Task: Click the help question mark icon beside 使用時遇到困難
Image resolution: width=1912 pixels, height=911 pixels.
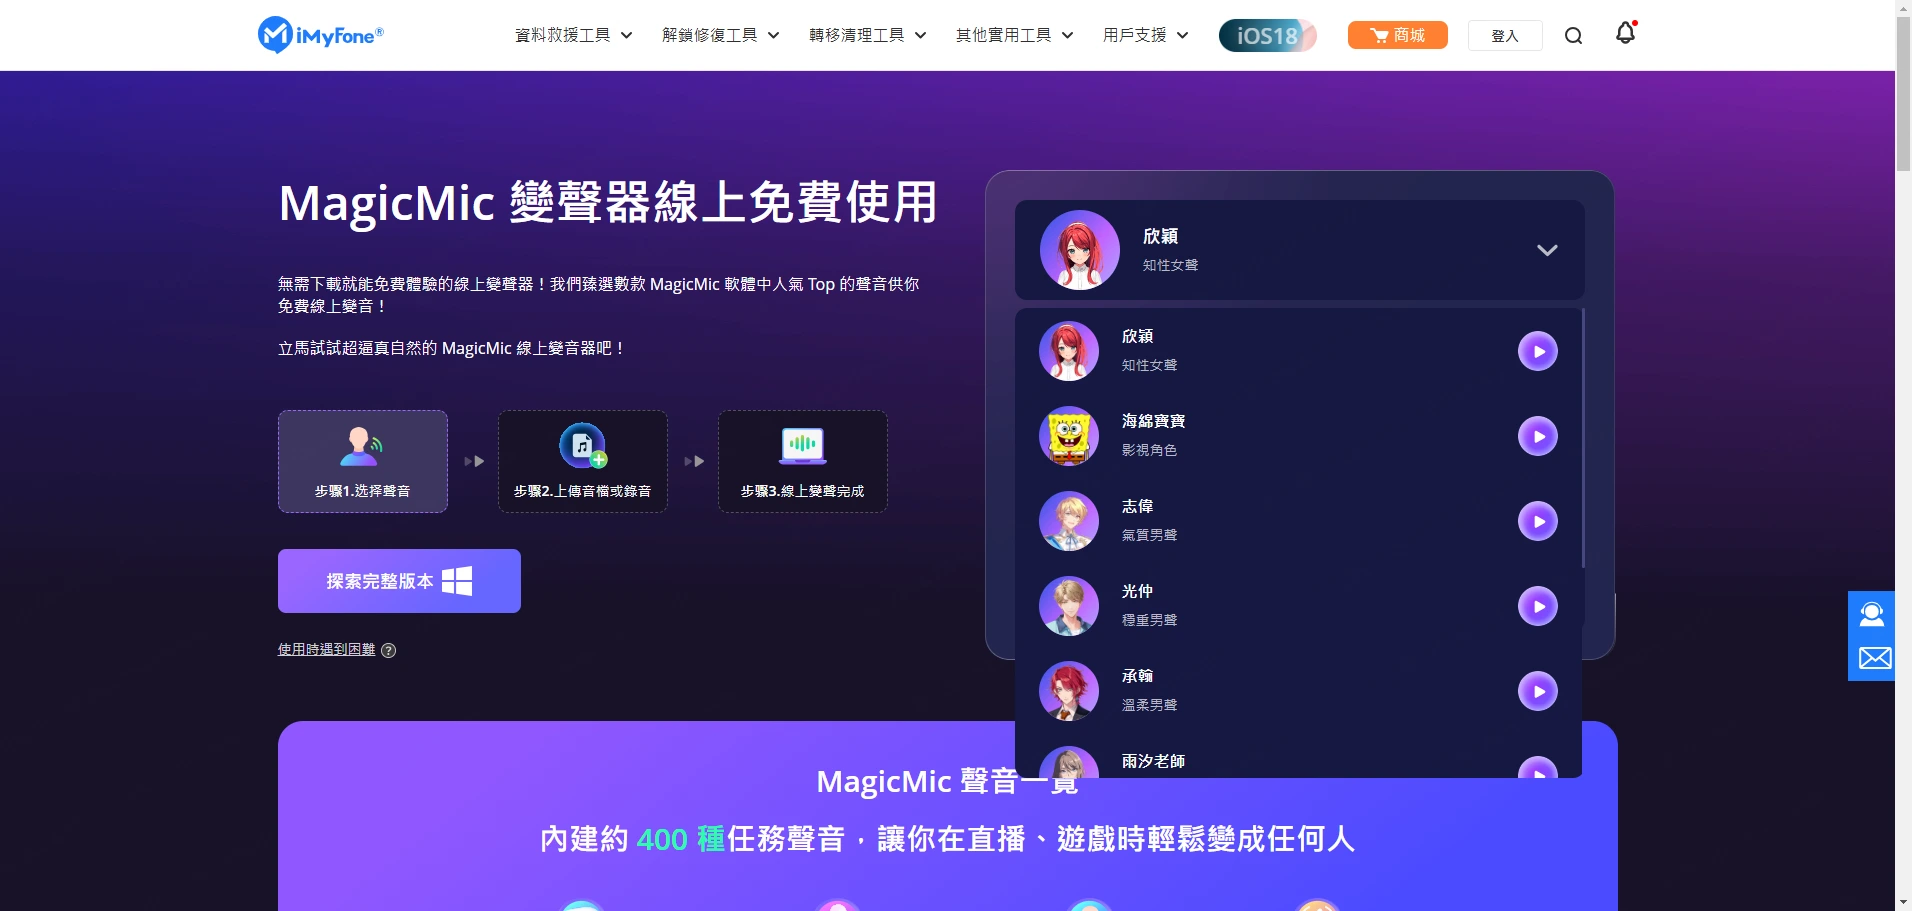Action: (389, 650)
